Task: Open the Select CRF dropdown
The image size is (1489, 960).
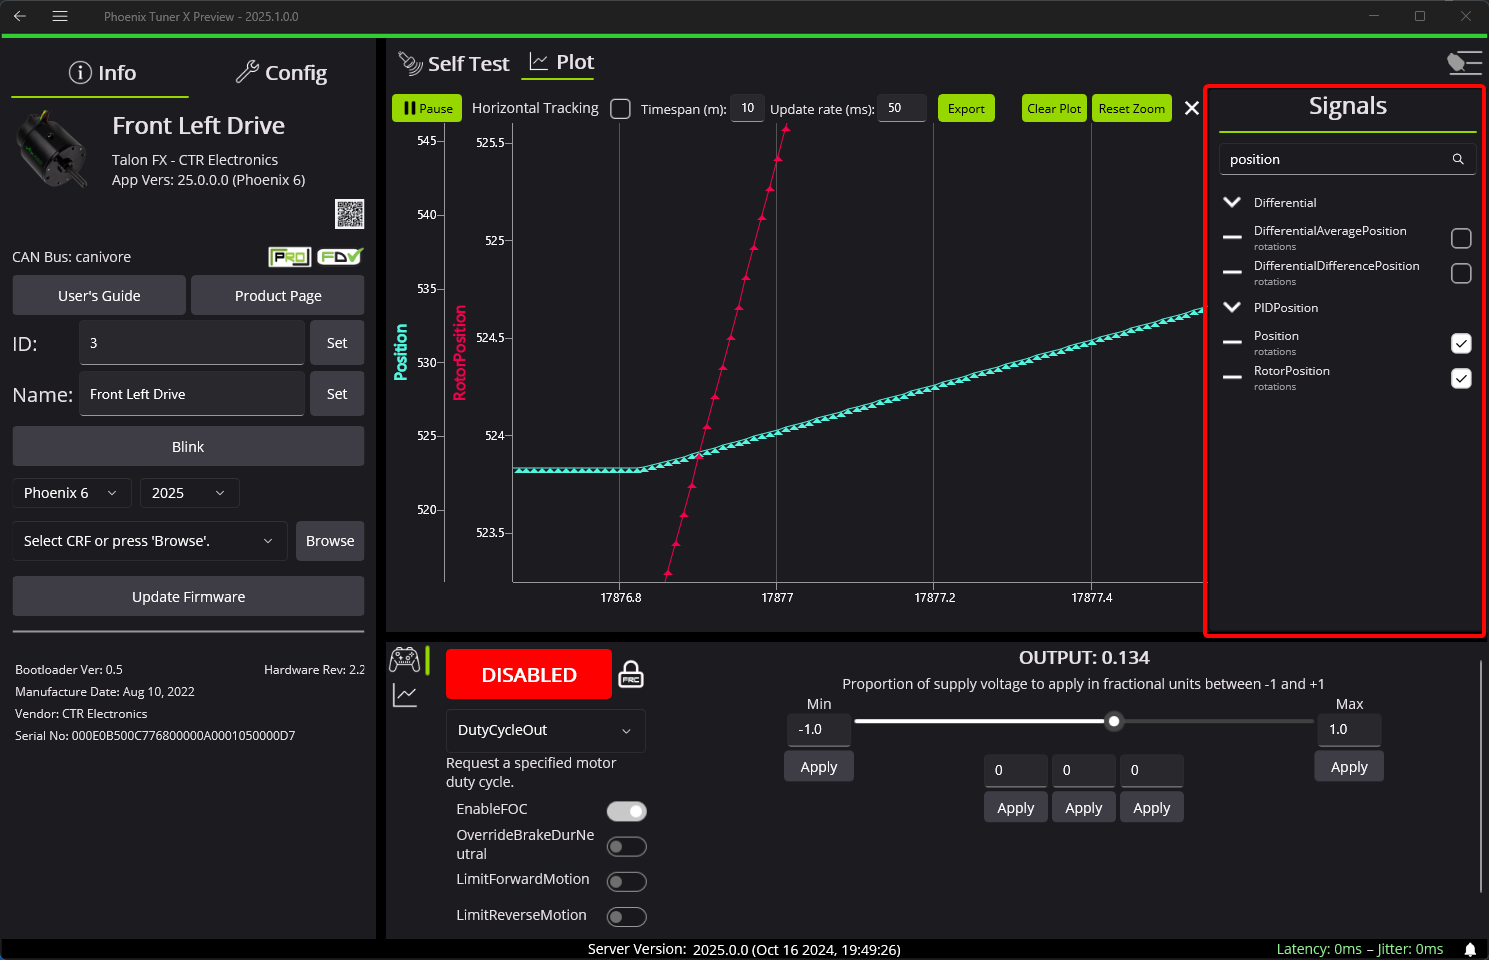Action: click(150, 541)
